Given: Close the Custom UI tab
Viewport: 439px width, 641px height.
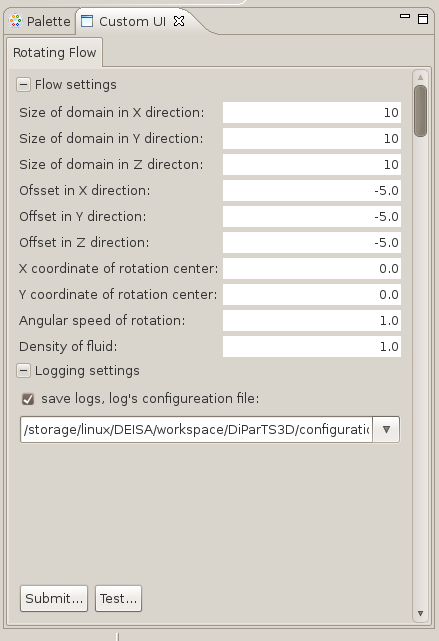Looking at the screenshot, I should [179, 21].
